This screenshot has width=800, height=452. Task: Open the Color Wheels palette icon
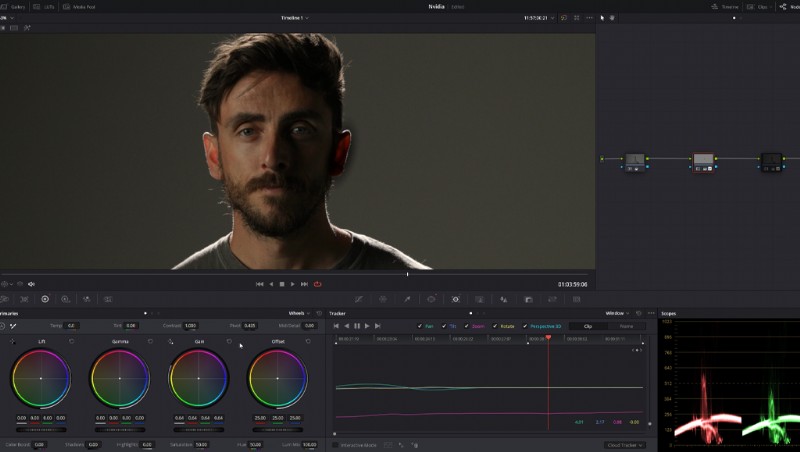[45, 299]
